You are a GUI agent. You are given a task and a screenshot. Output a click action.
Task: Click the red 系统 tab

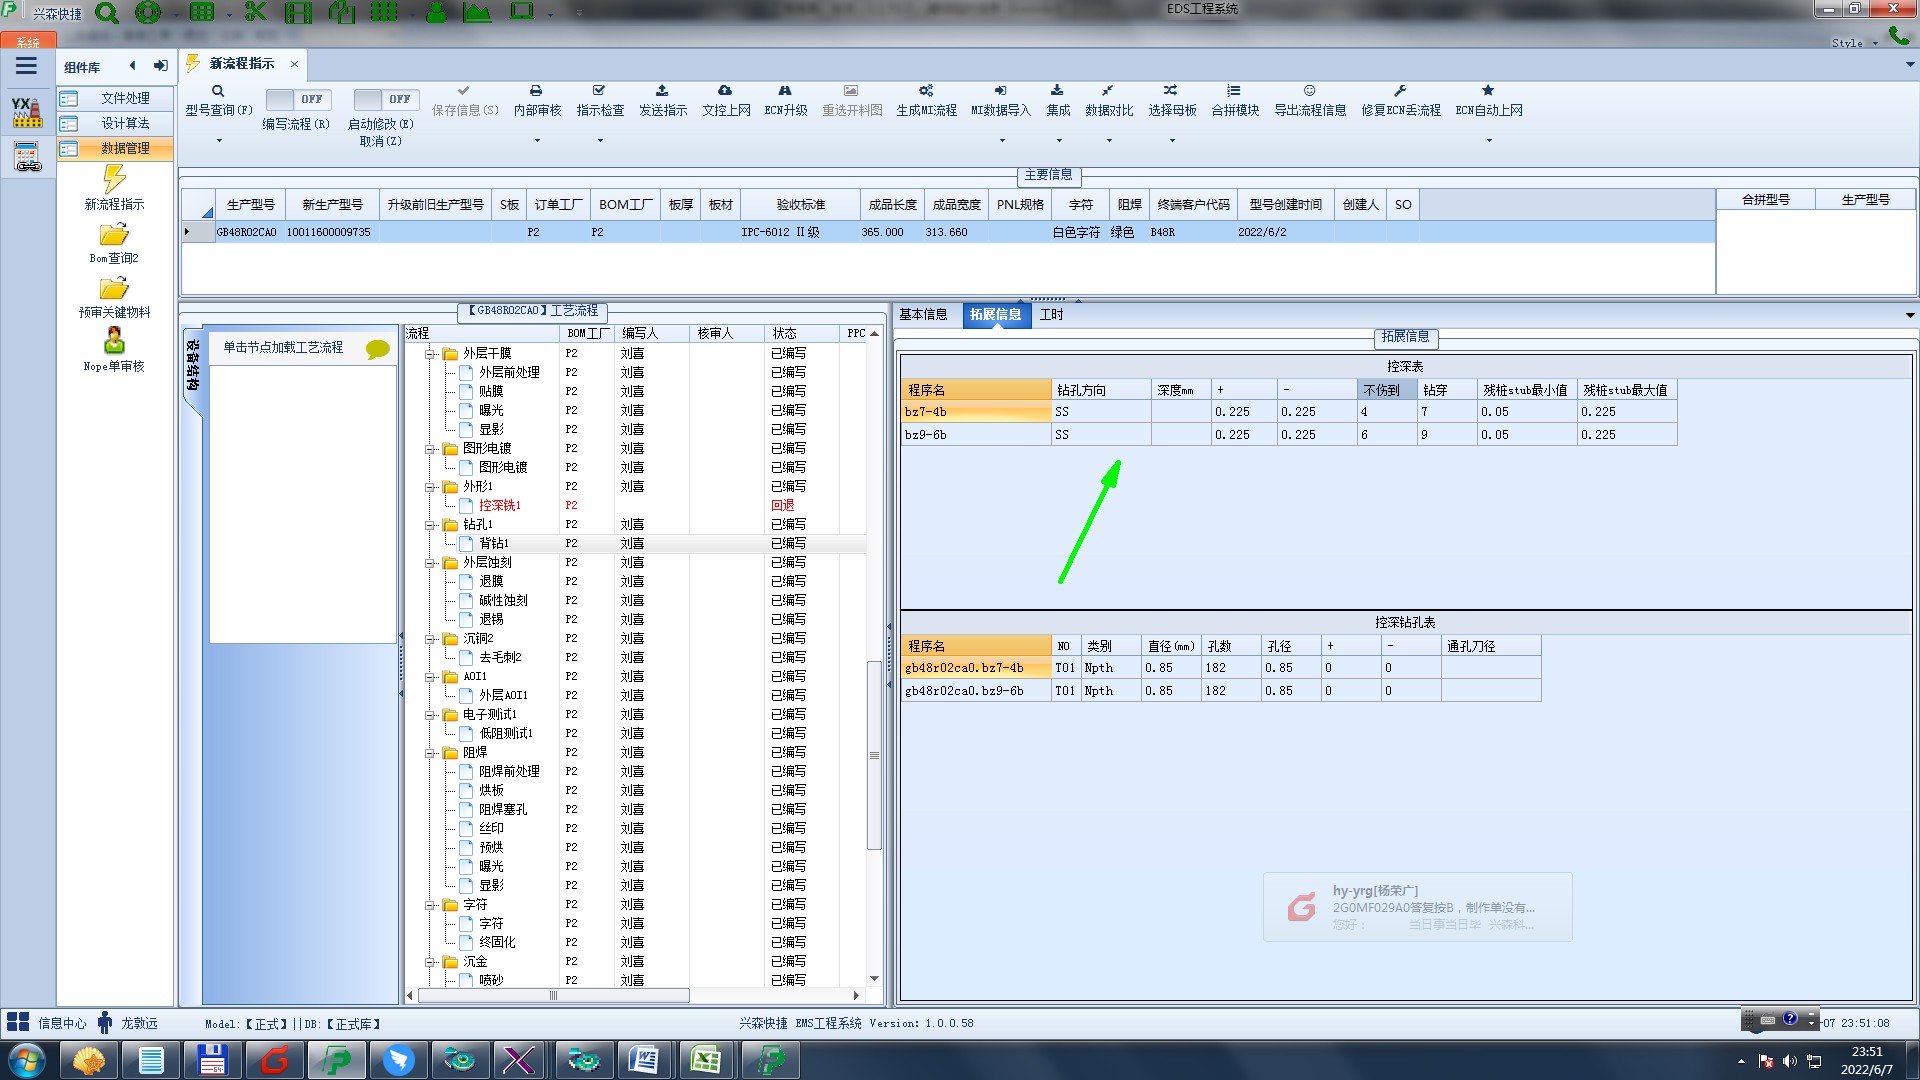[x=28, y=41]
